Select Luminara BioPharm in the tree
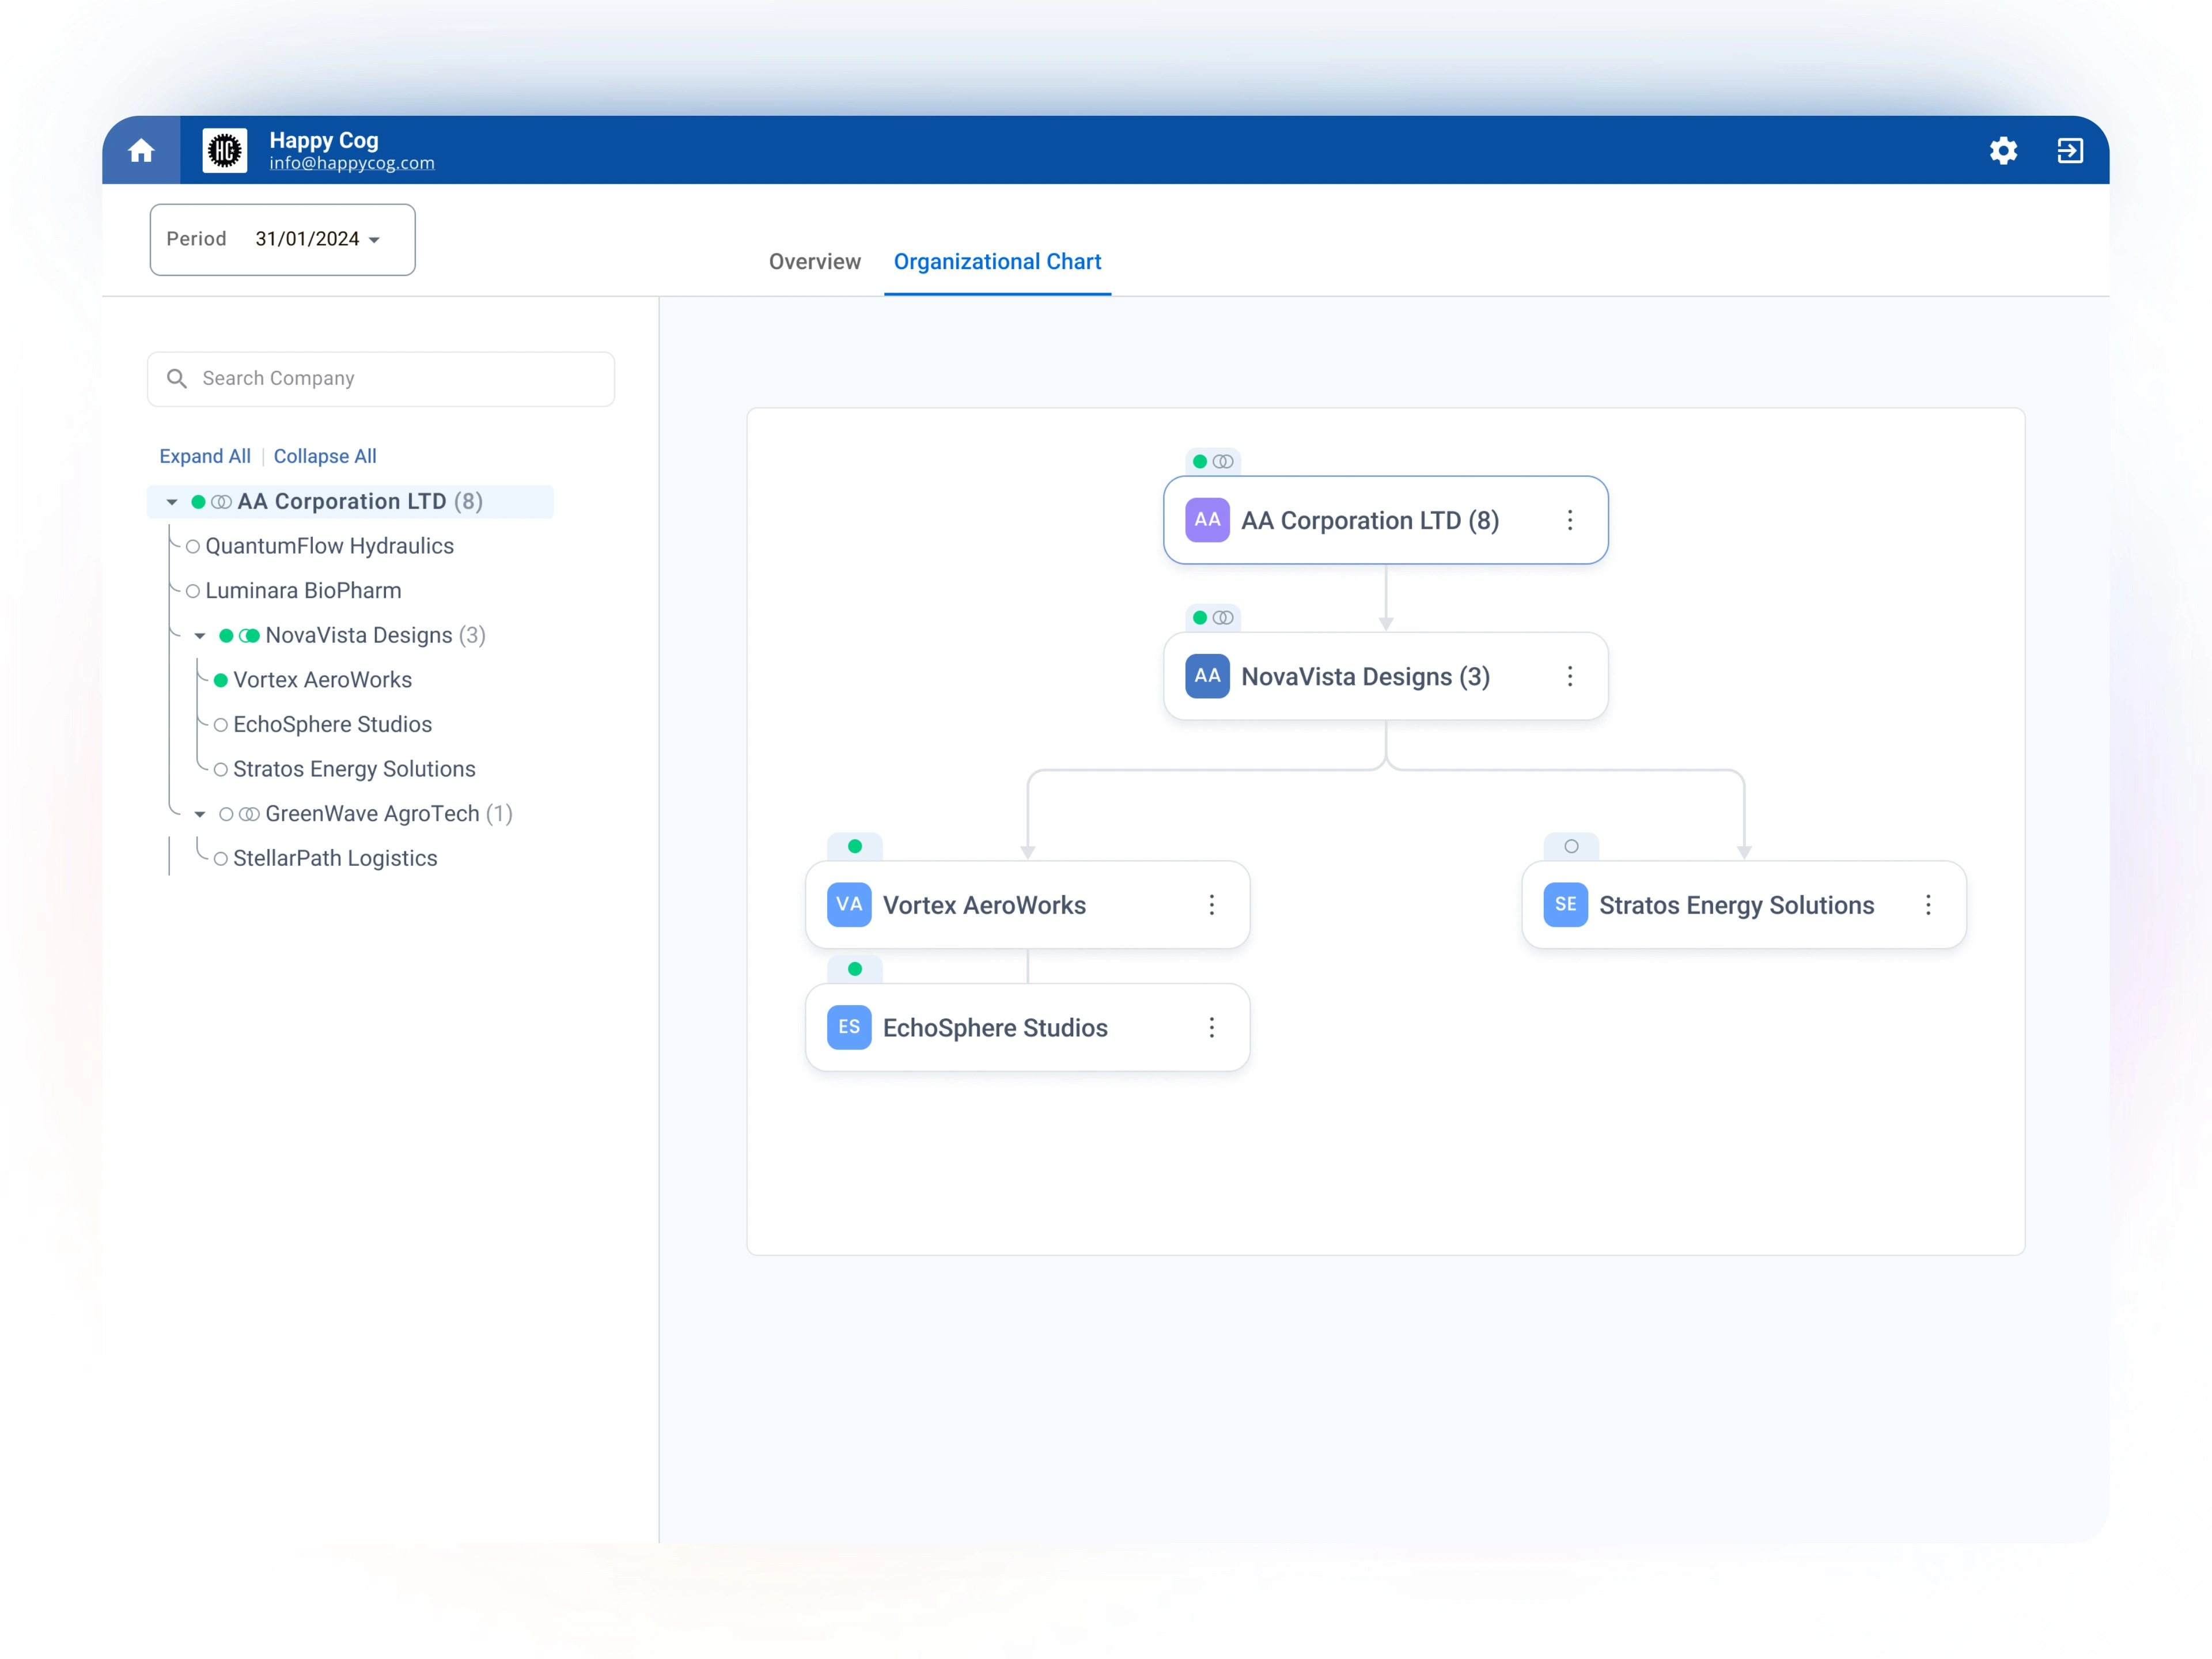The width and height of the screenshot is (2212, 1659). click(x=303, y=591)
